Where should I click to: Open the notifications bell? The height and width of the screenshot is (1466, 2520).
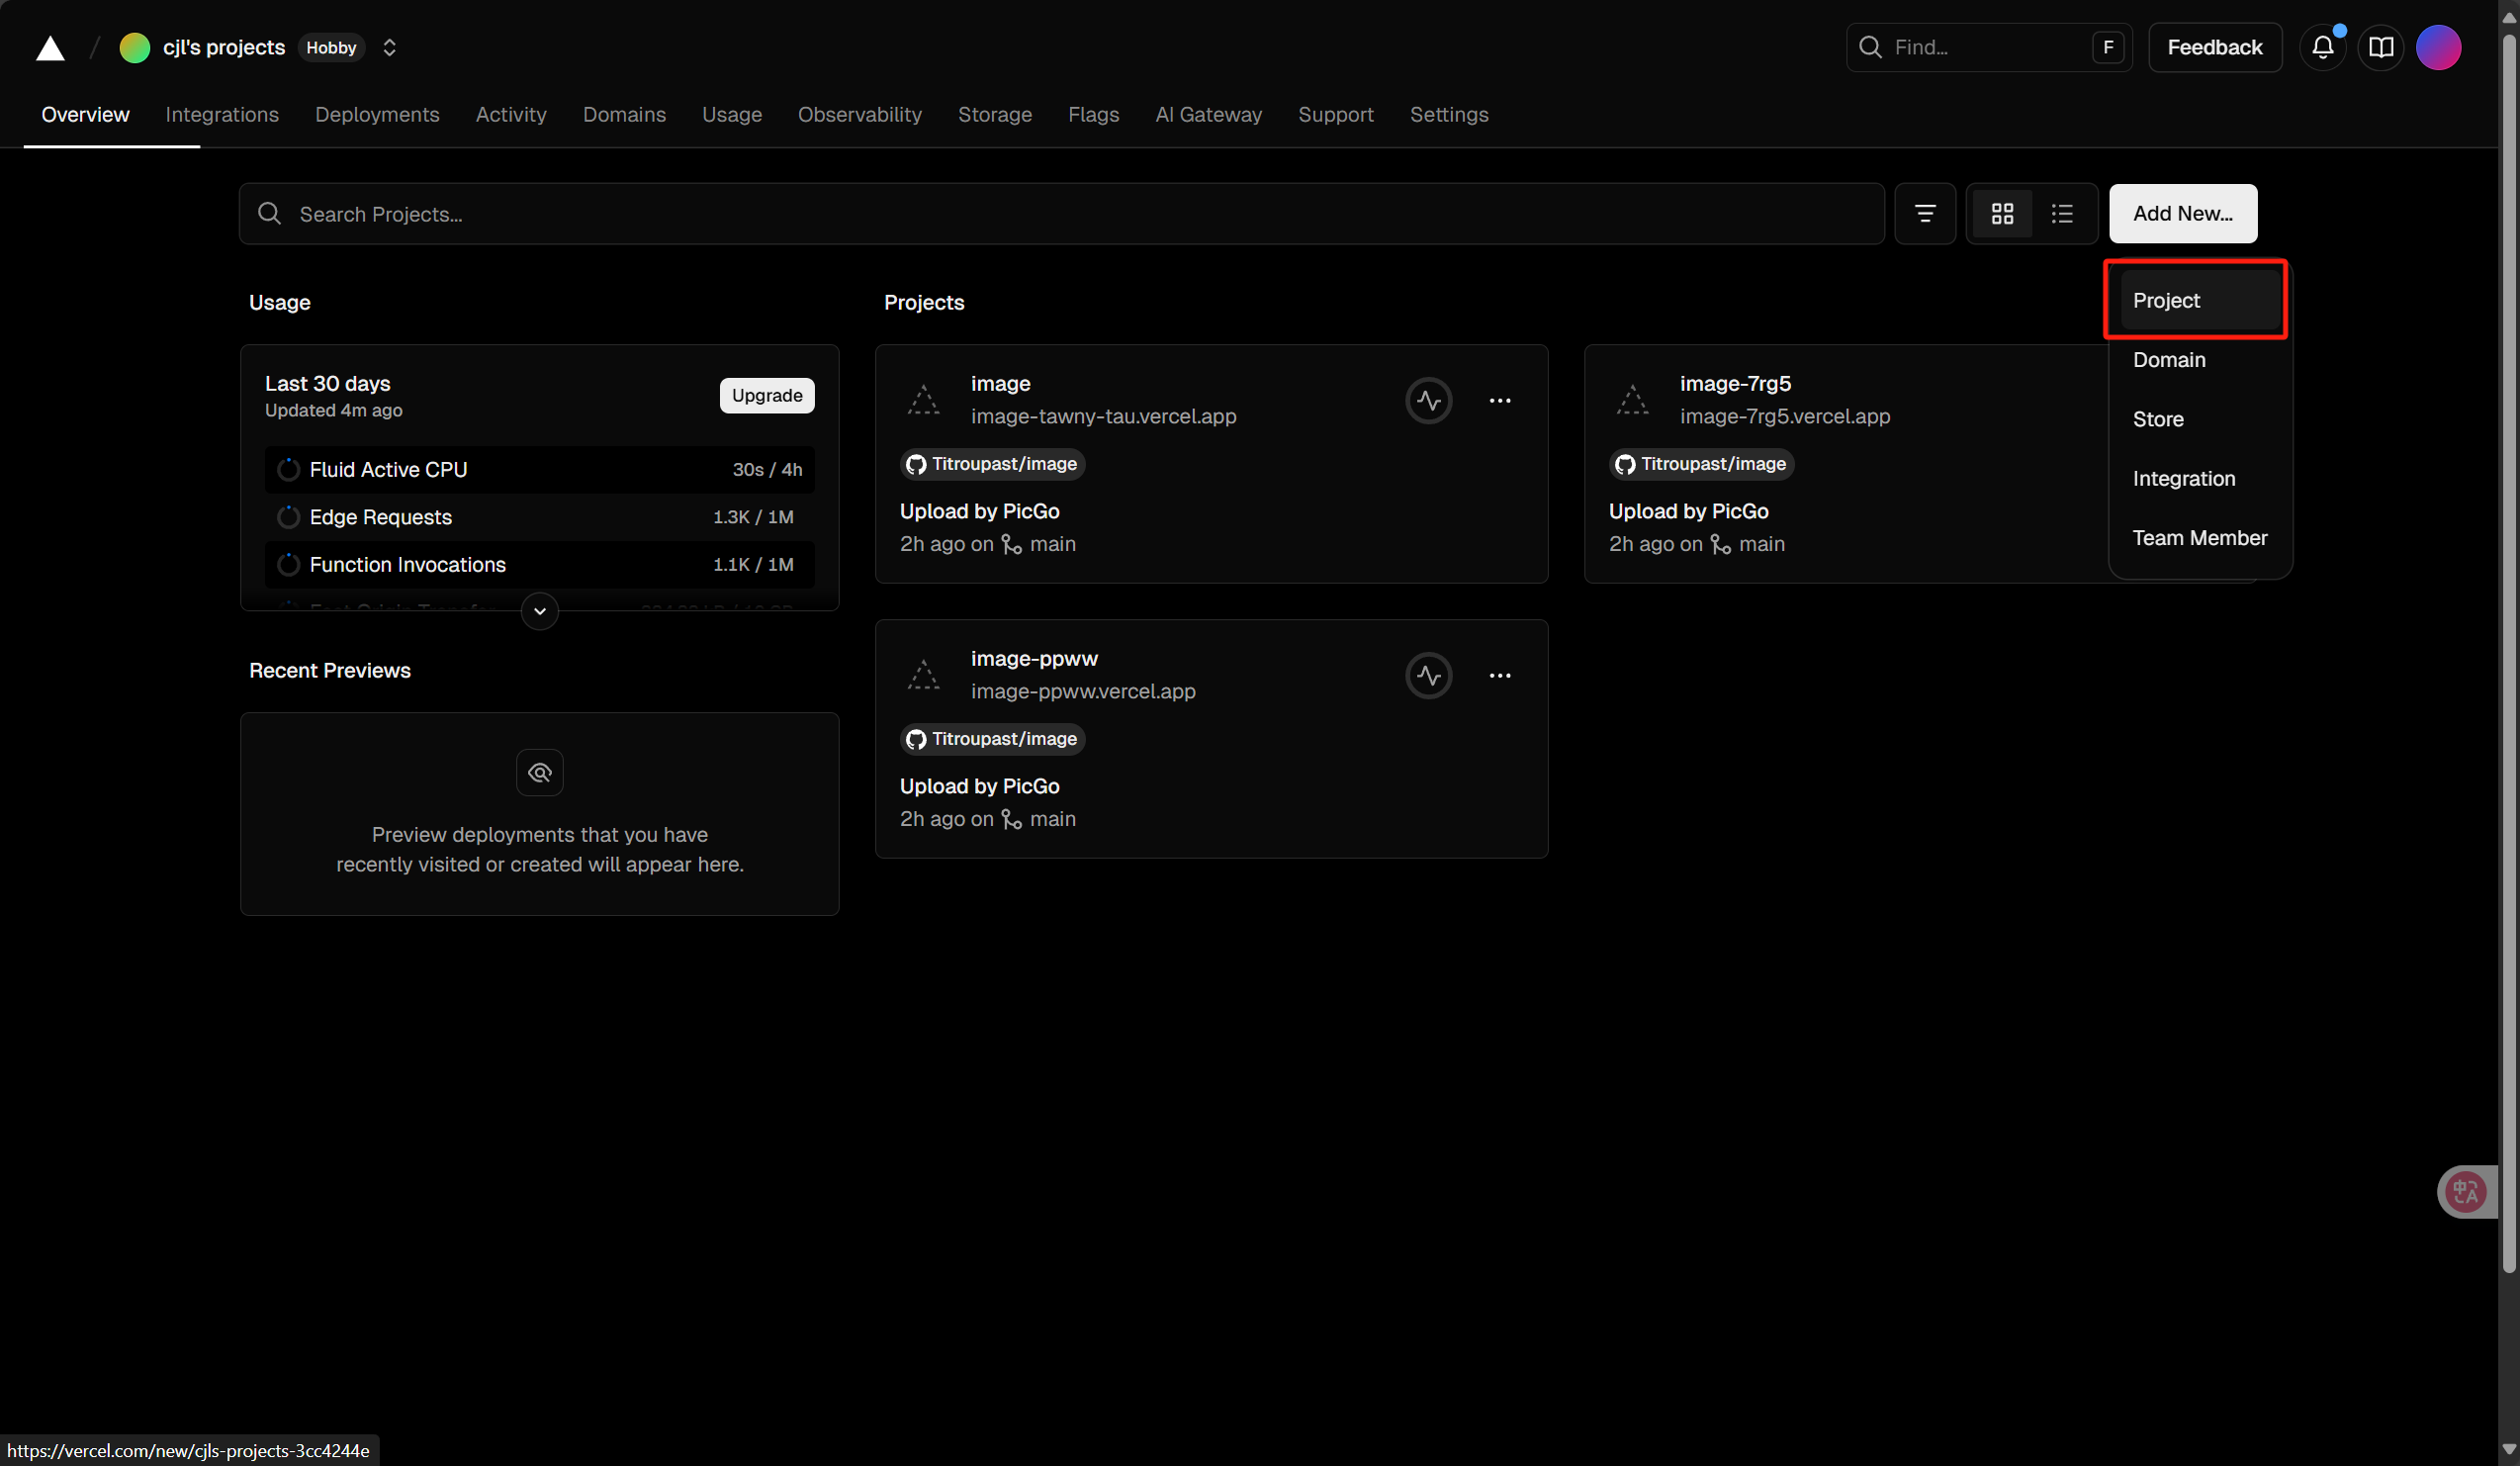point(2322,47)
